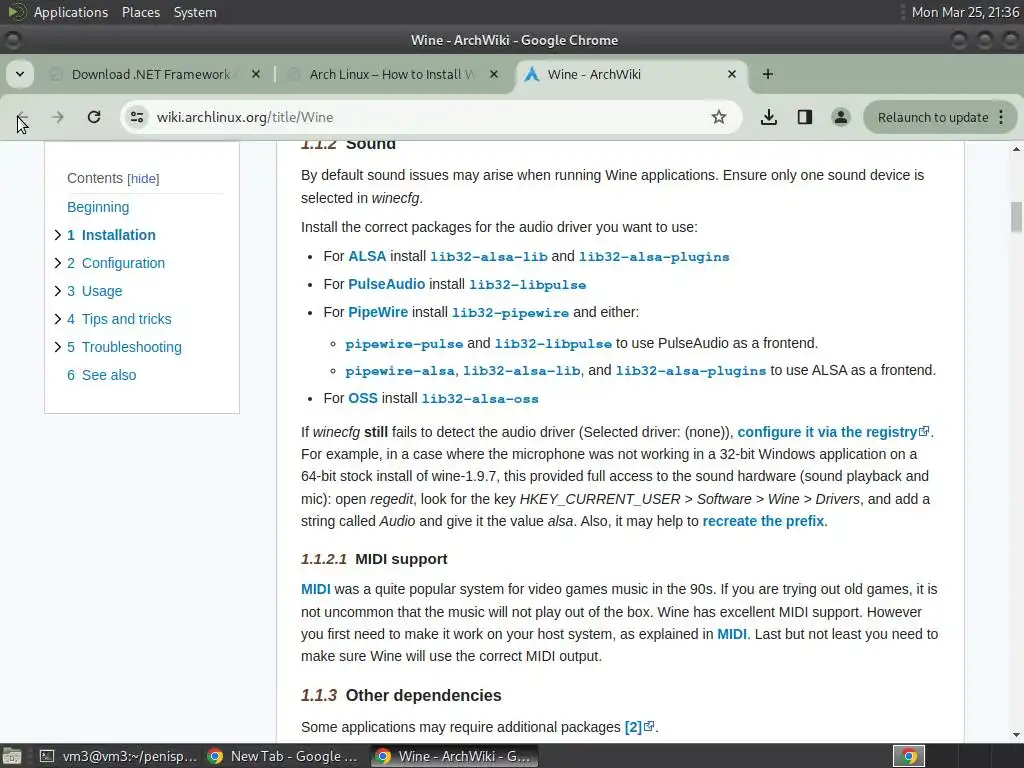
Task: Click the page vertical scrollbar thumb
Action: [1016, 217]
